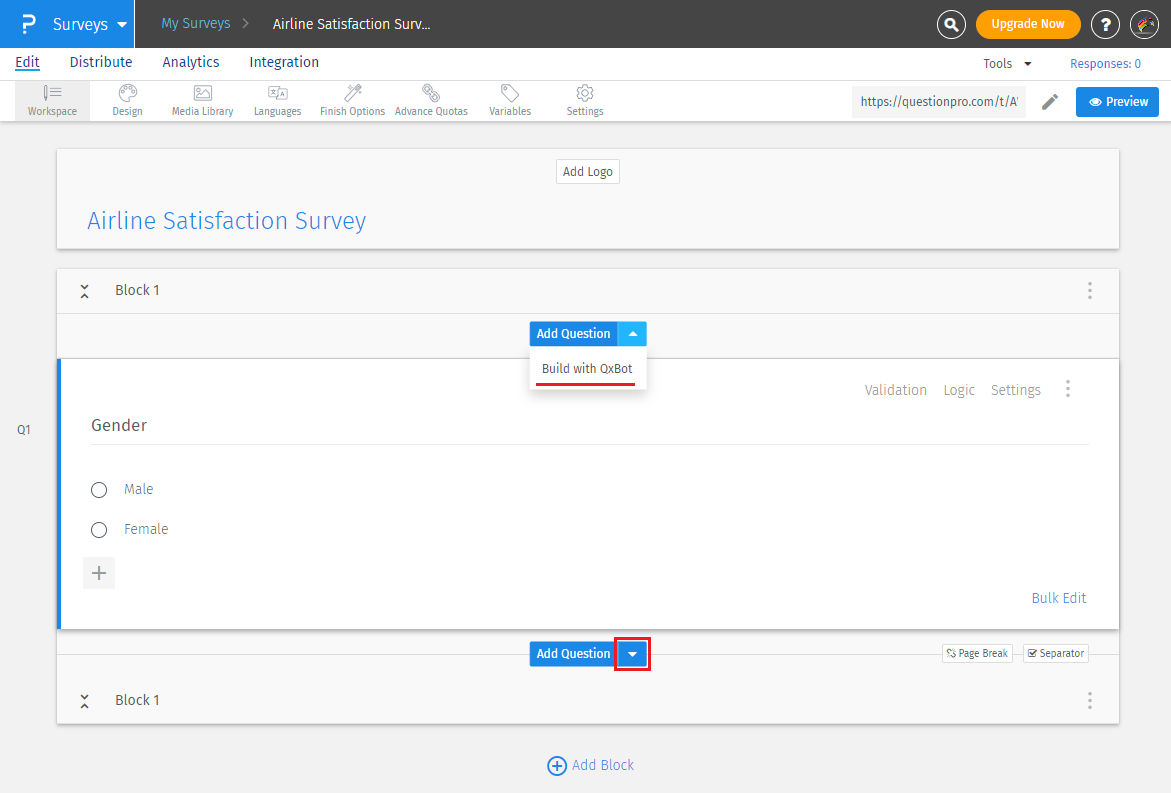Collapse the first Block 1 section
The height and width of the screenshot is (793, 1171).
[85, 291]
